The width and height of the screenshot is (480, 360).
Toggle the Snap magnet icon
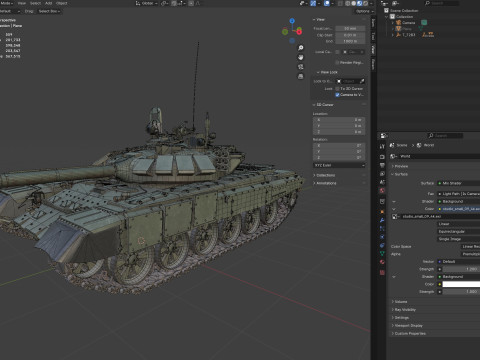pos(174,3)
